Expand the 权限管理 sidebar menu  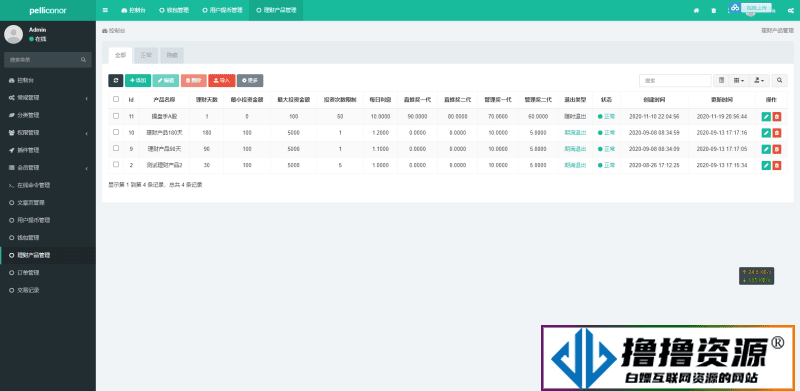point(47,133)
